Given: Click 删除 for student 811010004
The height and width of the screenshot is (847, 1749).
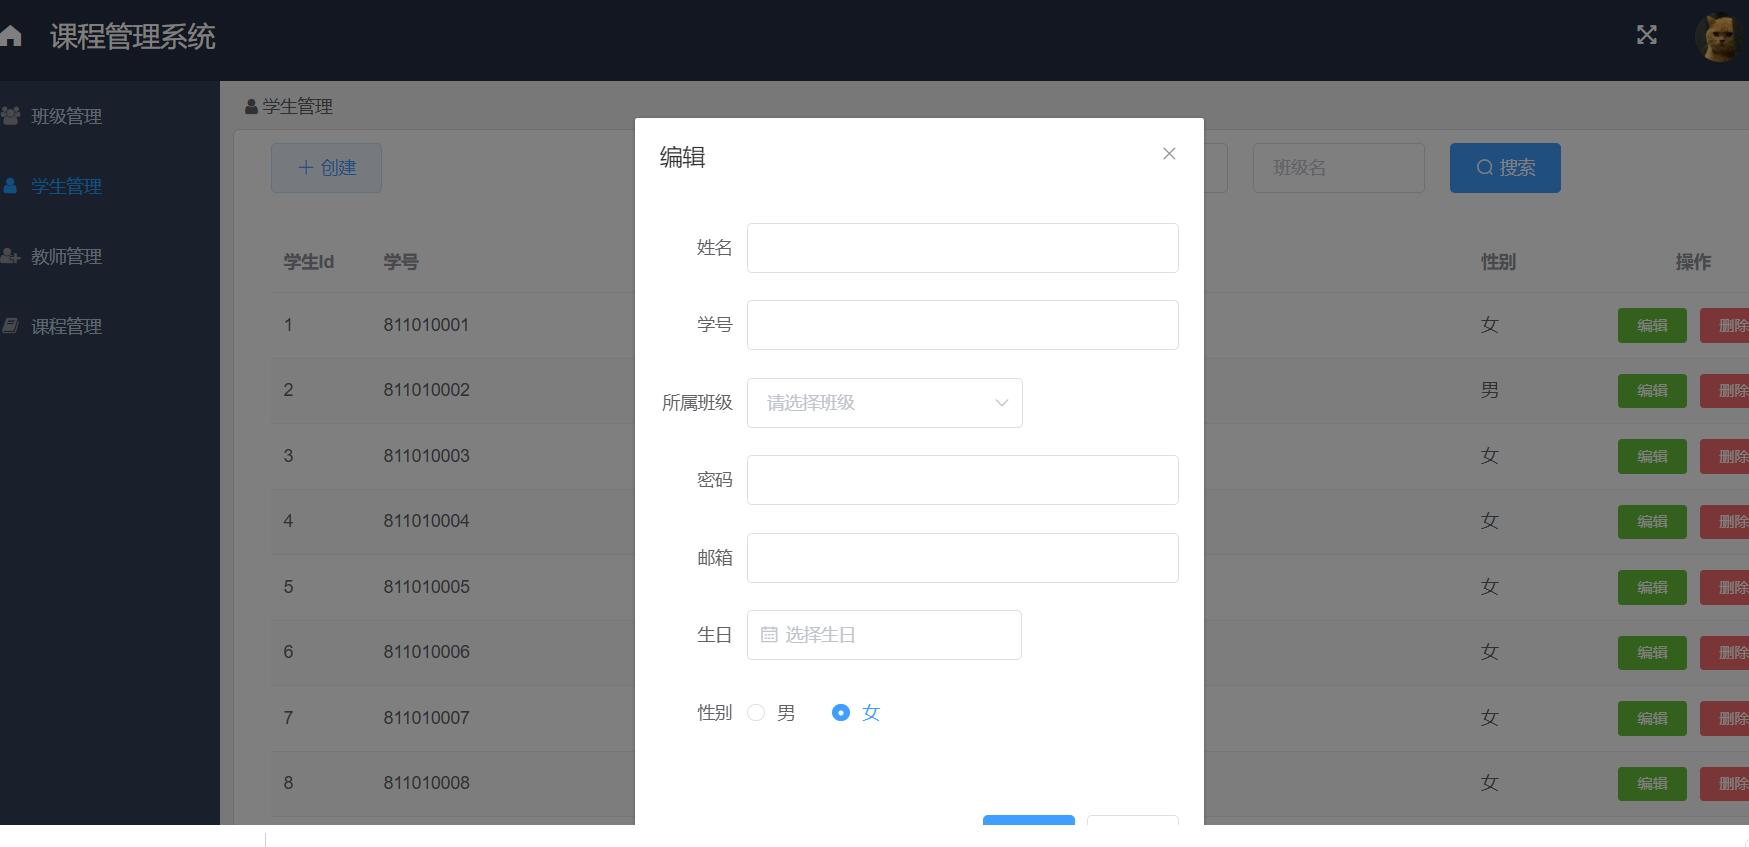Looking at the screenshot, I should click(x=1725, y=522).
